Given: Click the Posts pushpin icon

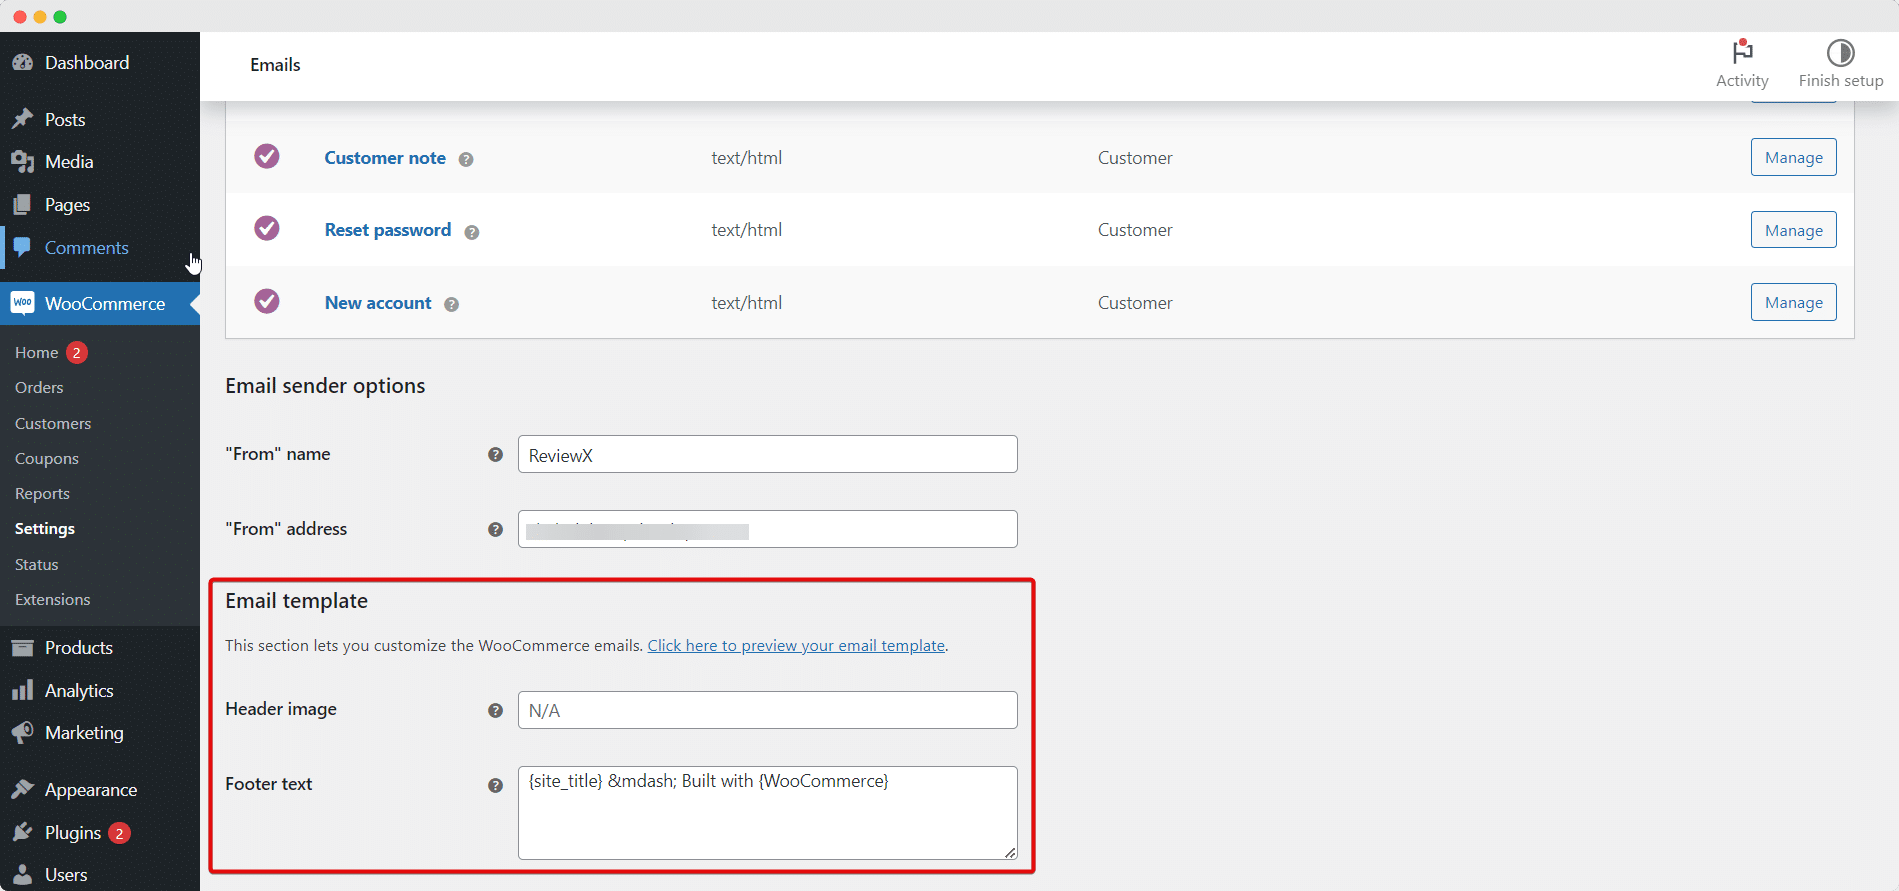Looking at the screenshot, I should point(22,119).
